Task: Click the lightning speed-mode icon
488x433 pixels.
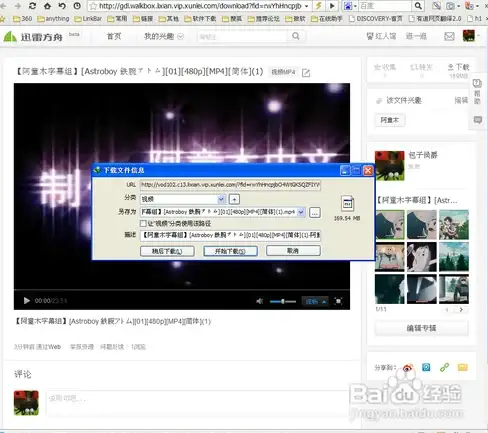Action: coord(319,6)
